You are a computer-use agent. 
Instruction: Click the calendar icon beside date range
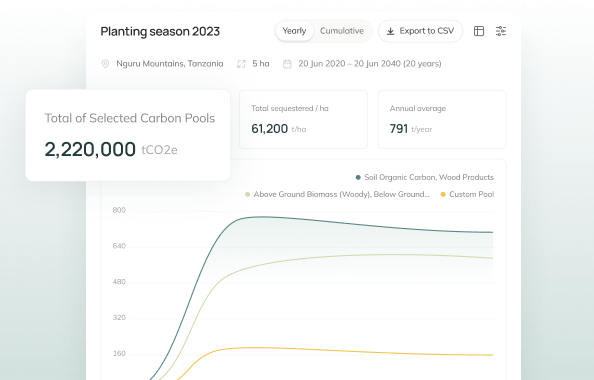[287, 64]
